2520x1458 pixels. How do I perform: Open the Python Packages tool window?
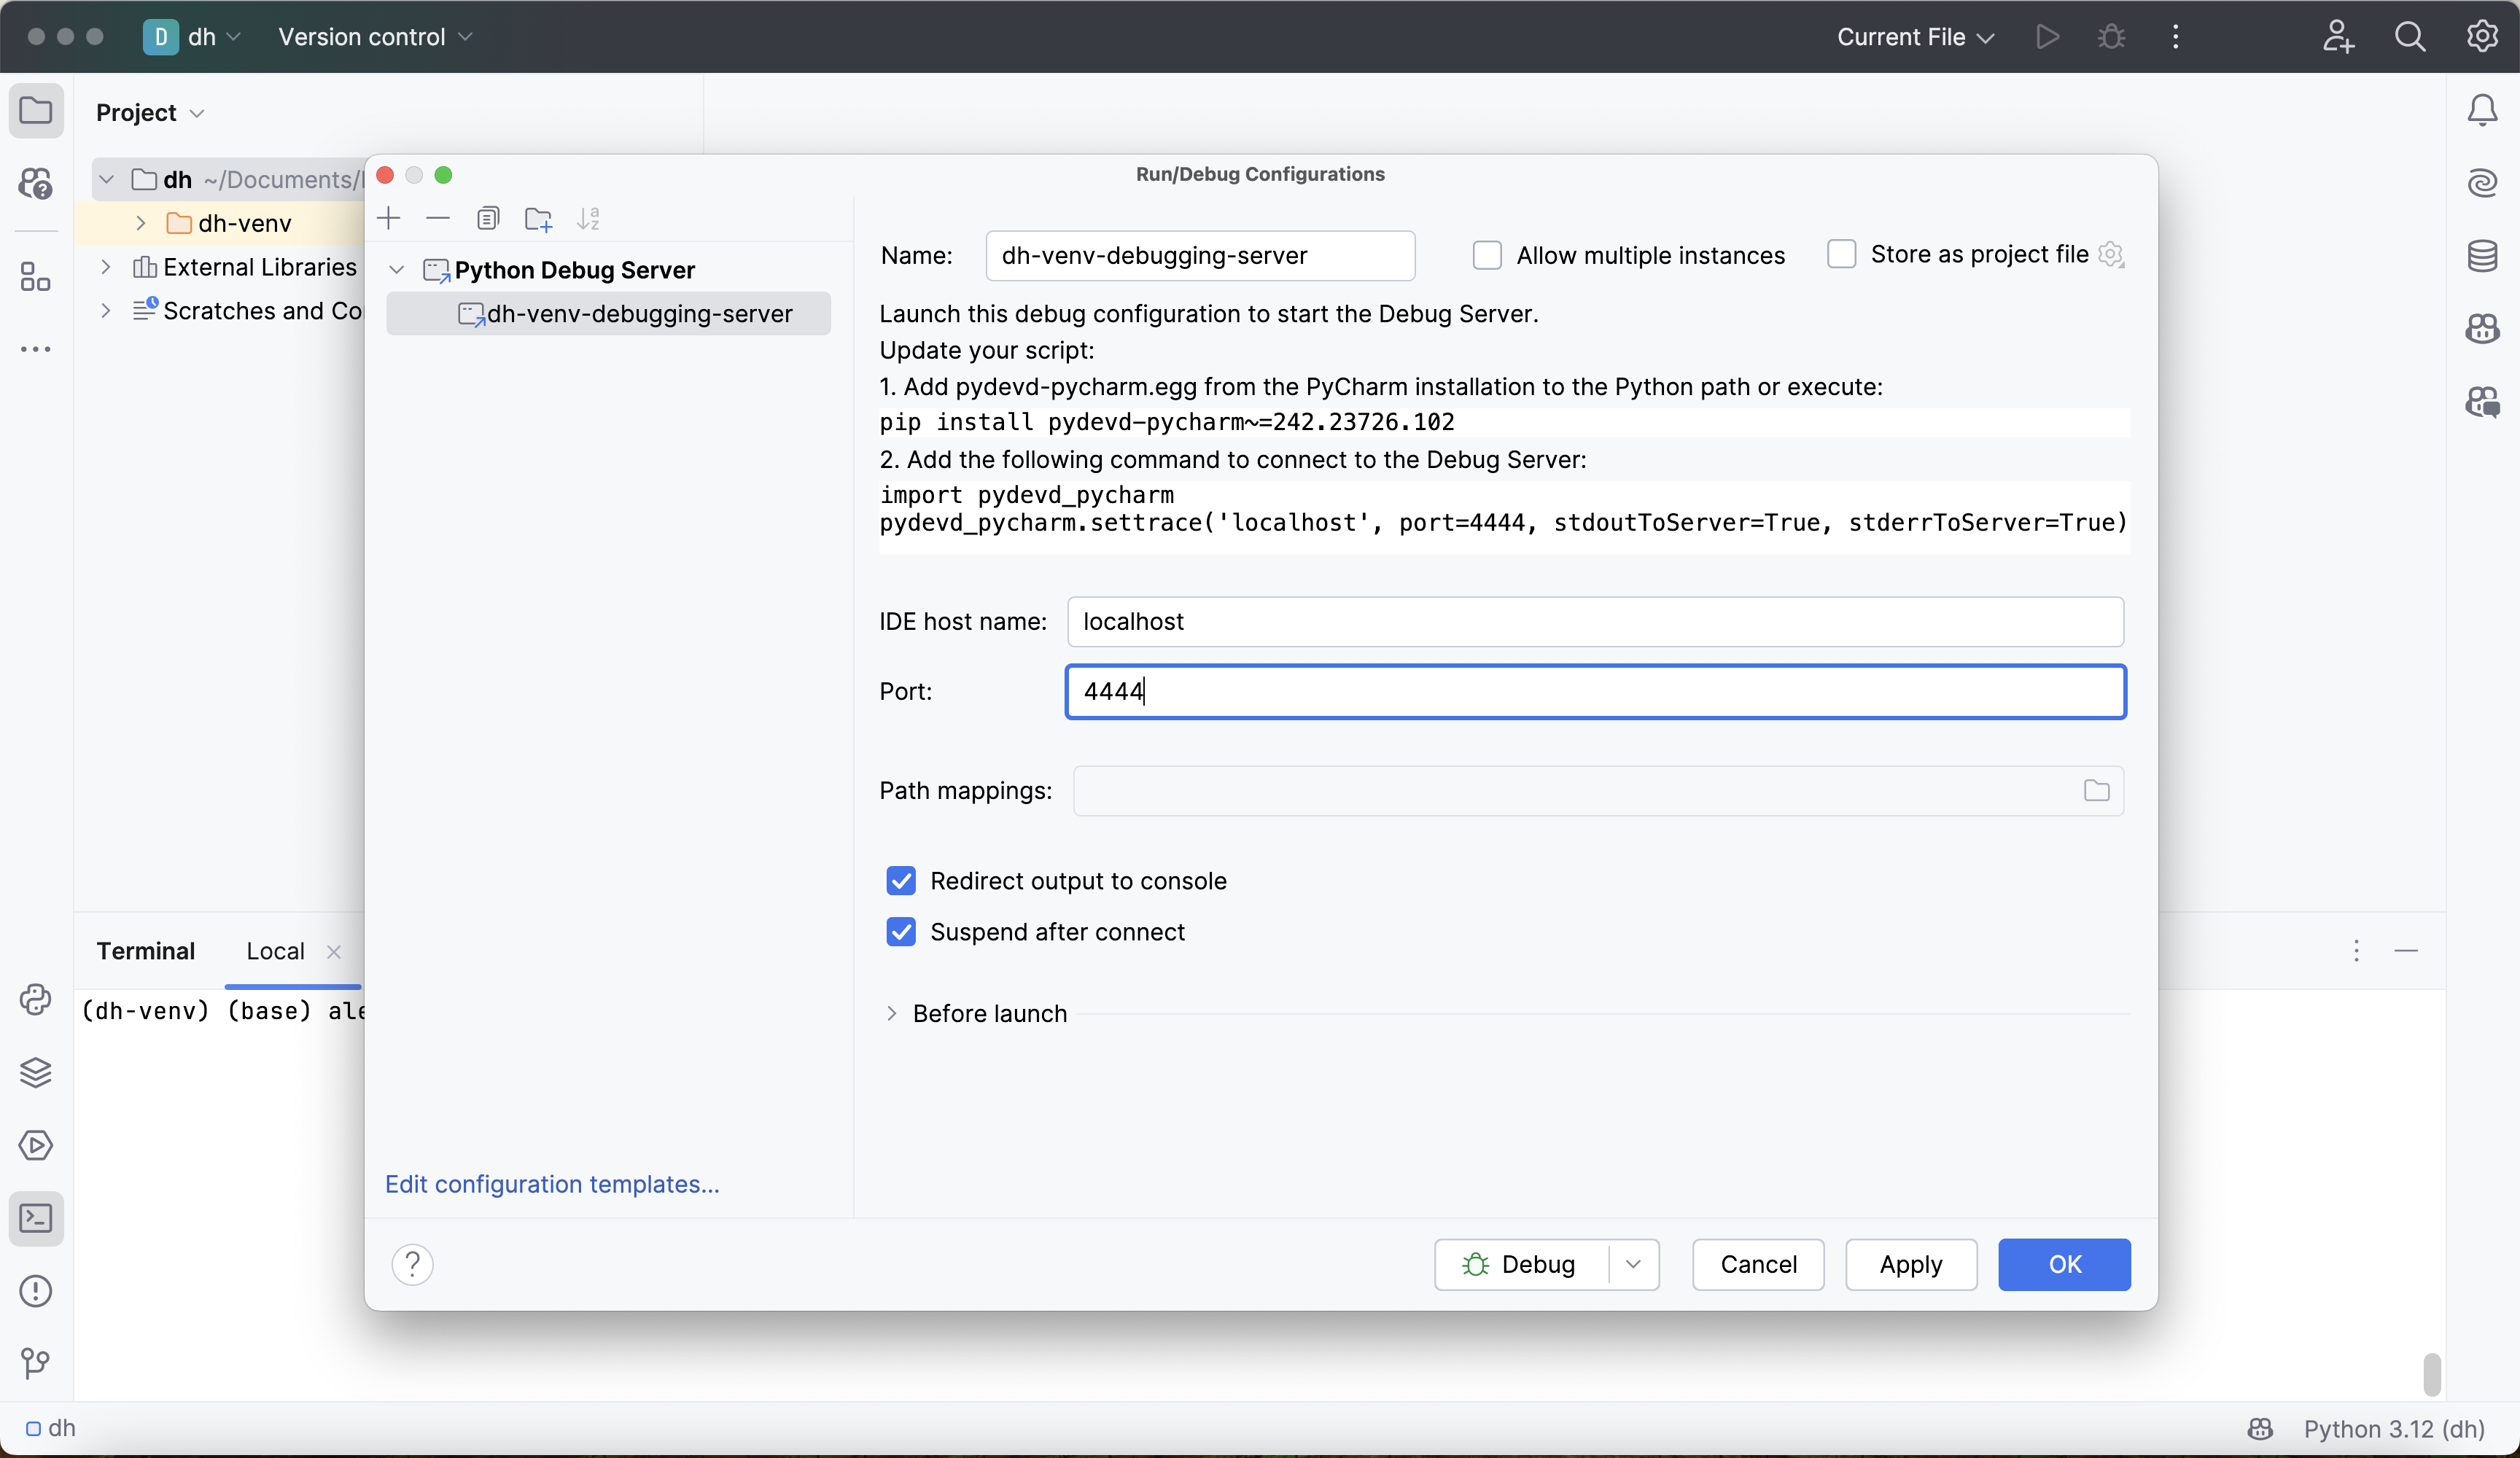point(36,1073)
